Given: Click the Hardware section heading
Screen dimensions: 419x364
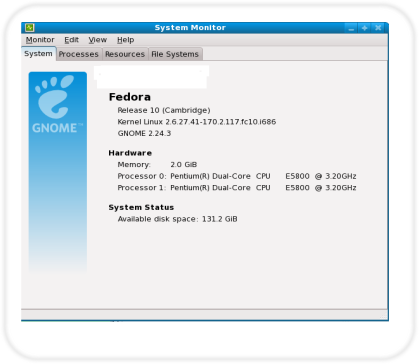Looking at the screenshot, I should [130, 153].
